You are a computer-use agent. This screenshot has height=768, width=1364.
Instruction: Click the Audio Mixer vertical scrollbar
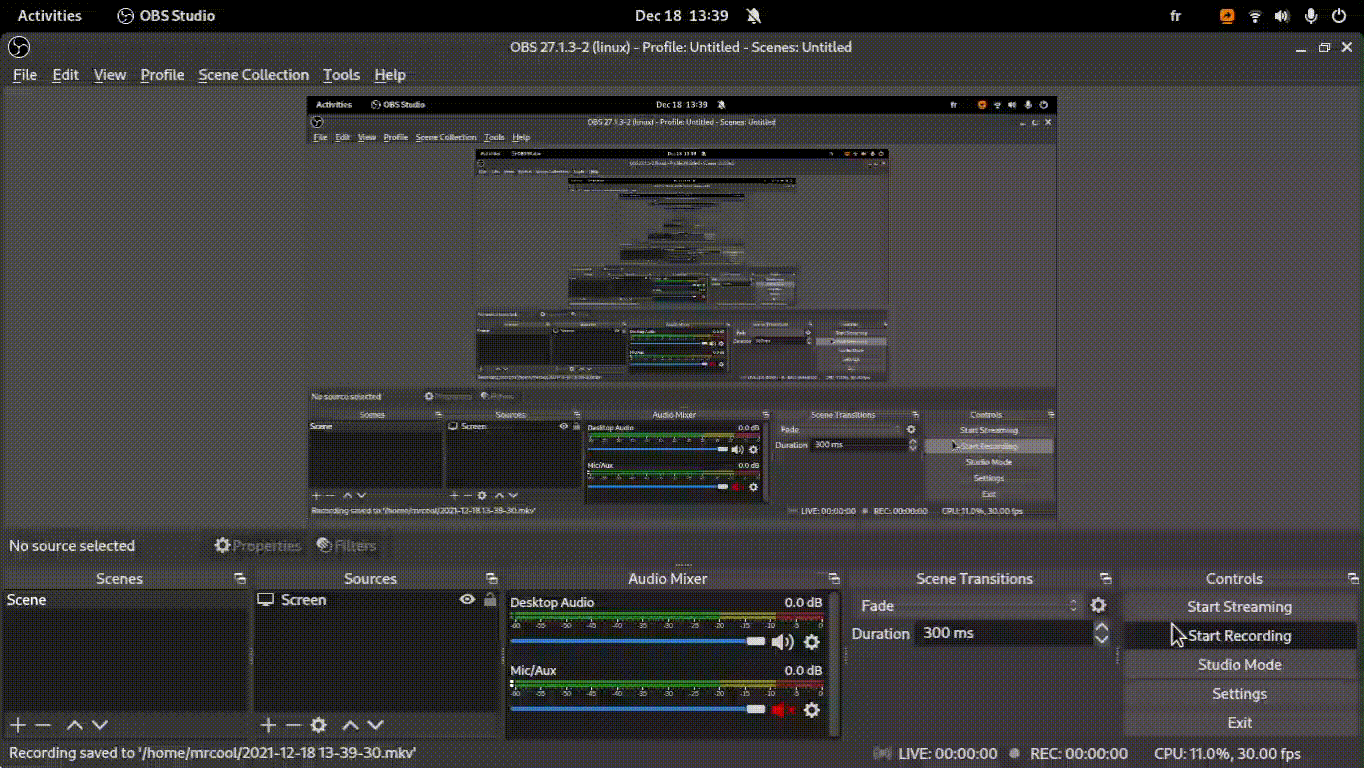click(835, 664)
